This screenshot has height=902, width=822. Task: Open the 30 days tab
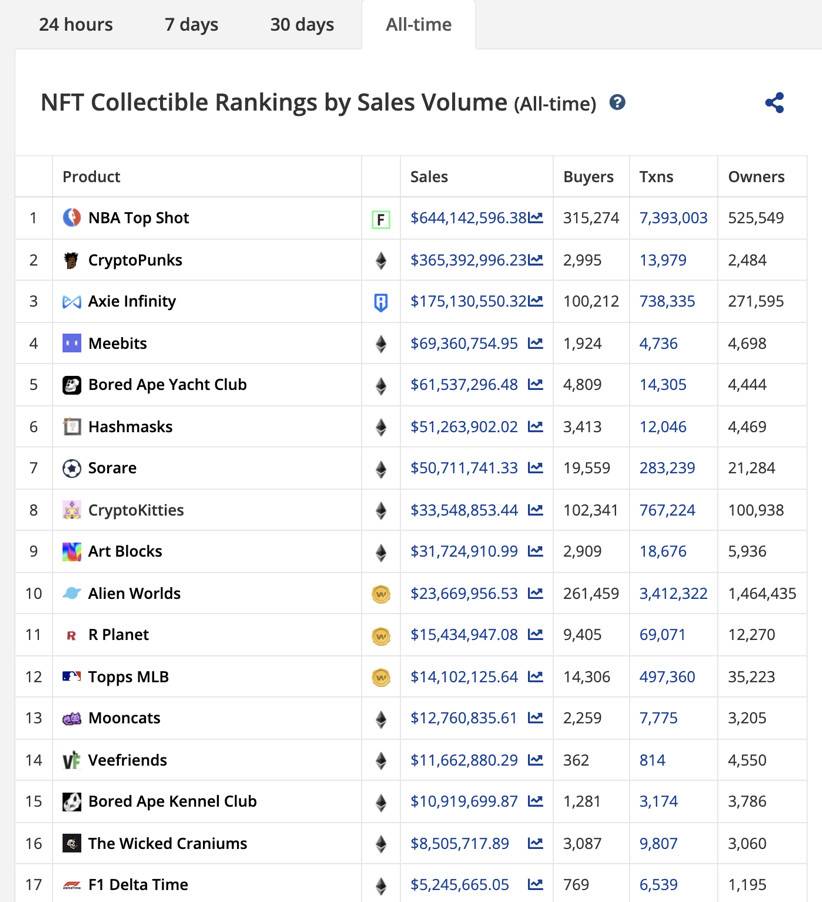[302, 24]
